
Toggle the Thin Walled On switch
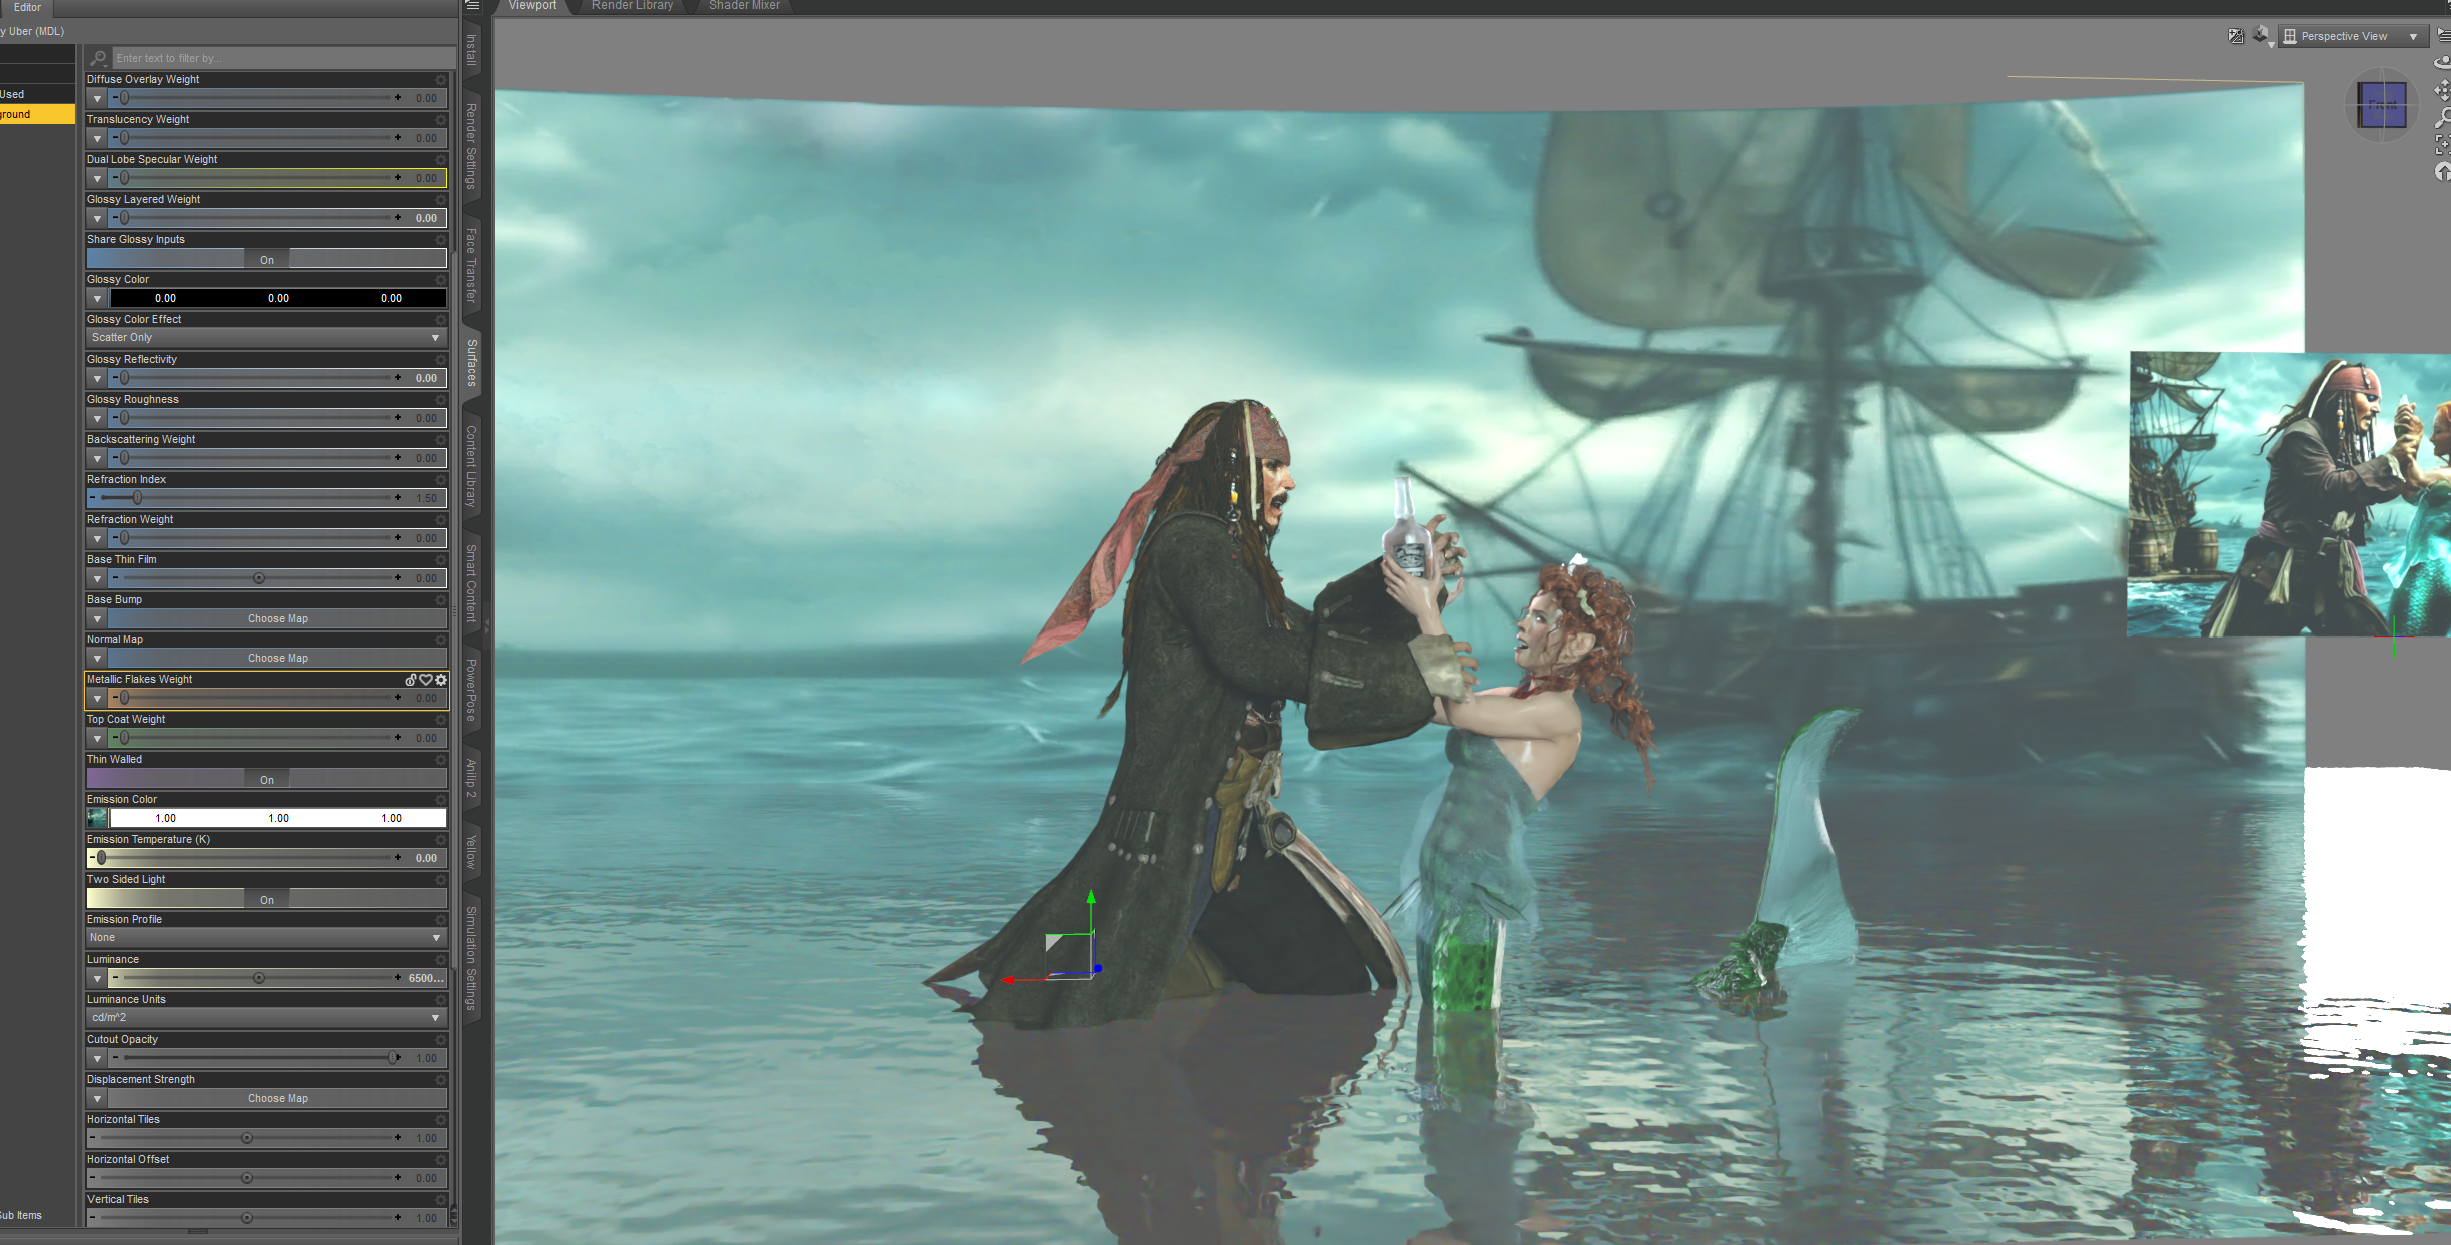[266, 779]
